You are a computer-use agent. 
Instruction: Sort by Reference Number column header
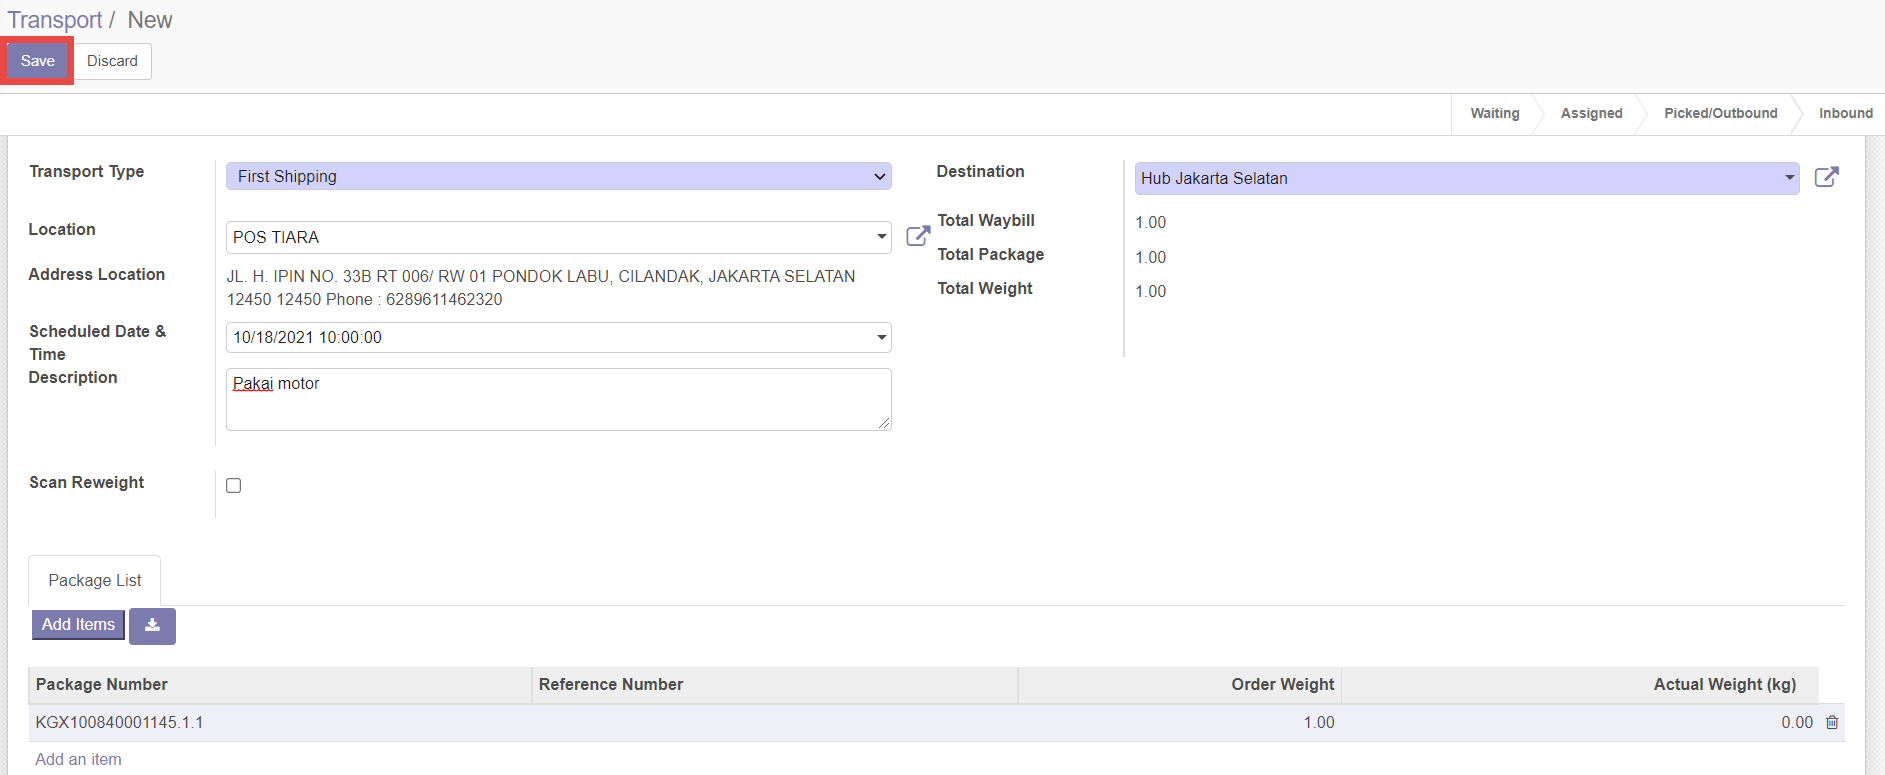(x=775, y=685)
